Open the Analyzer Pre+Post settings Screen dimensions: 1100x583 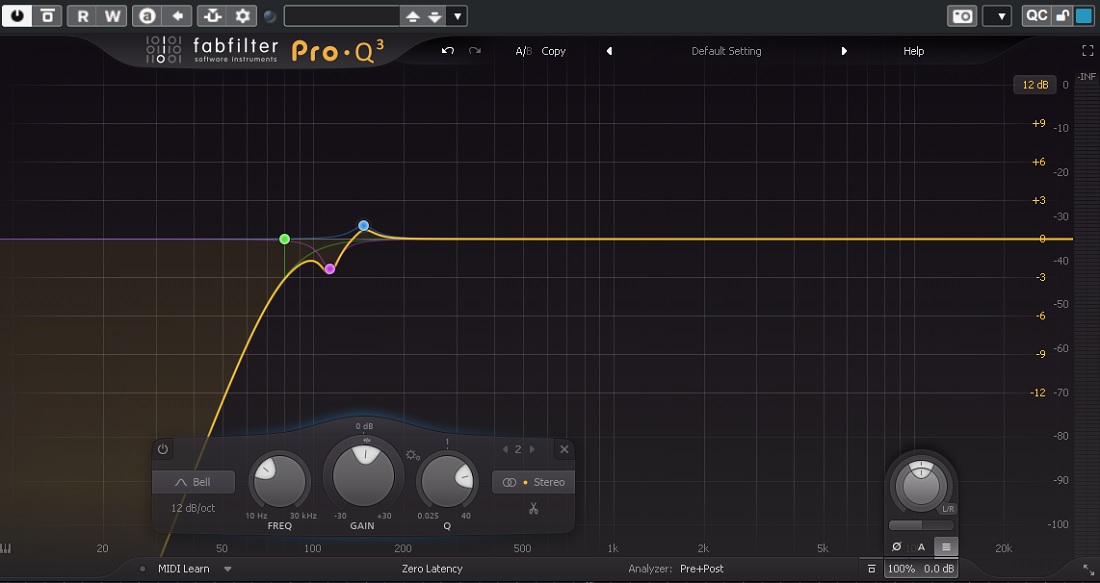click(676, 569)
